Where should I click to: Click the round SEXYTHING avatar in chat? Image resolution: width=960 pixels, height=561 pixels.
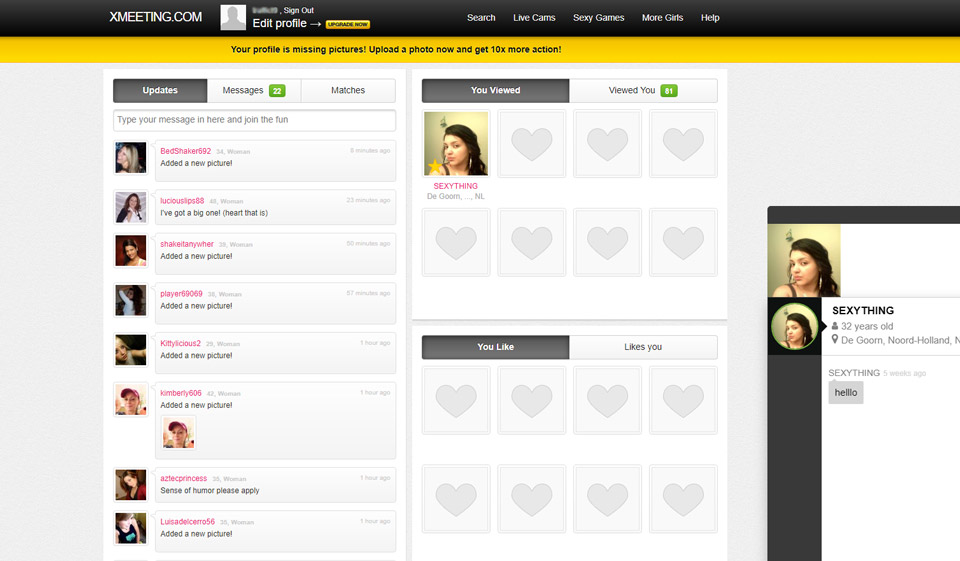pos(795,327)
